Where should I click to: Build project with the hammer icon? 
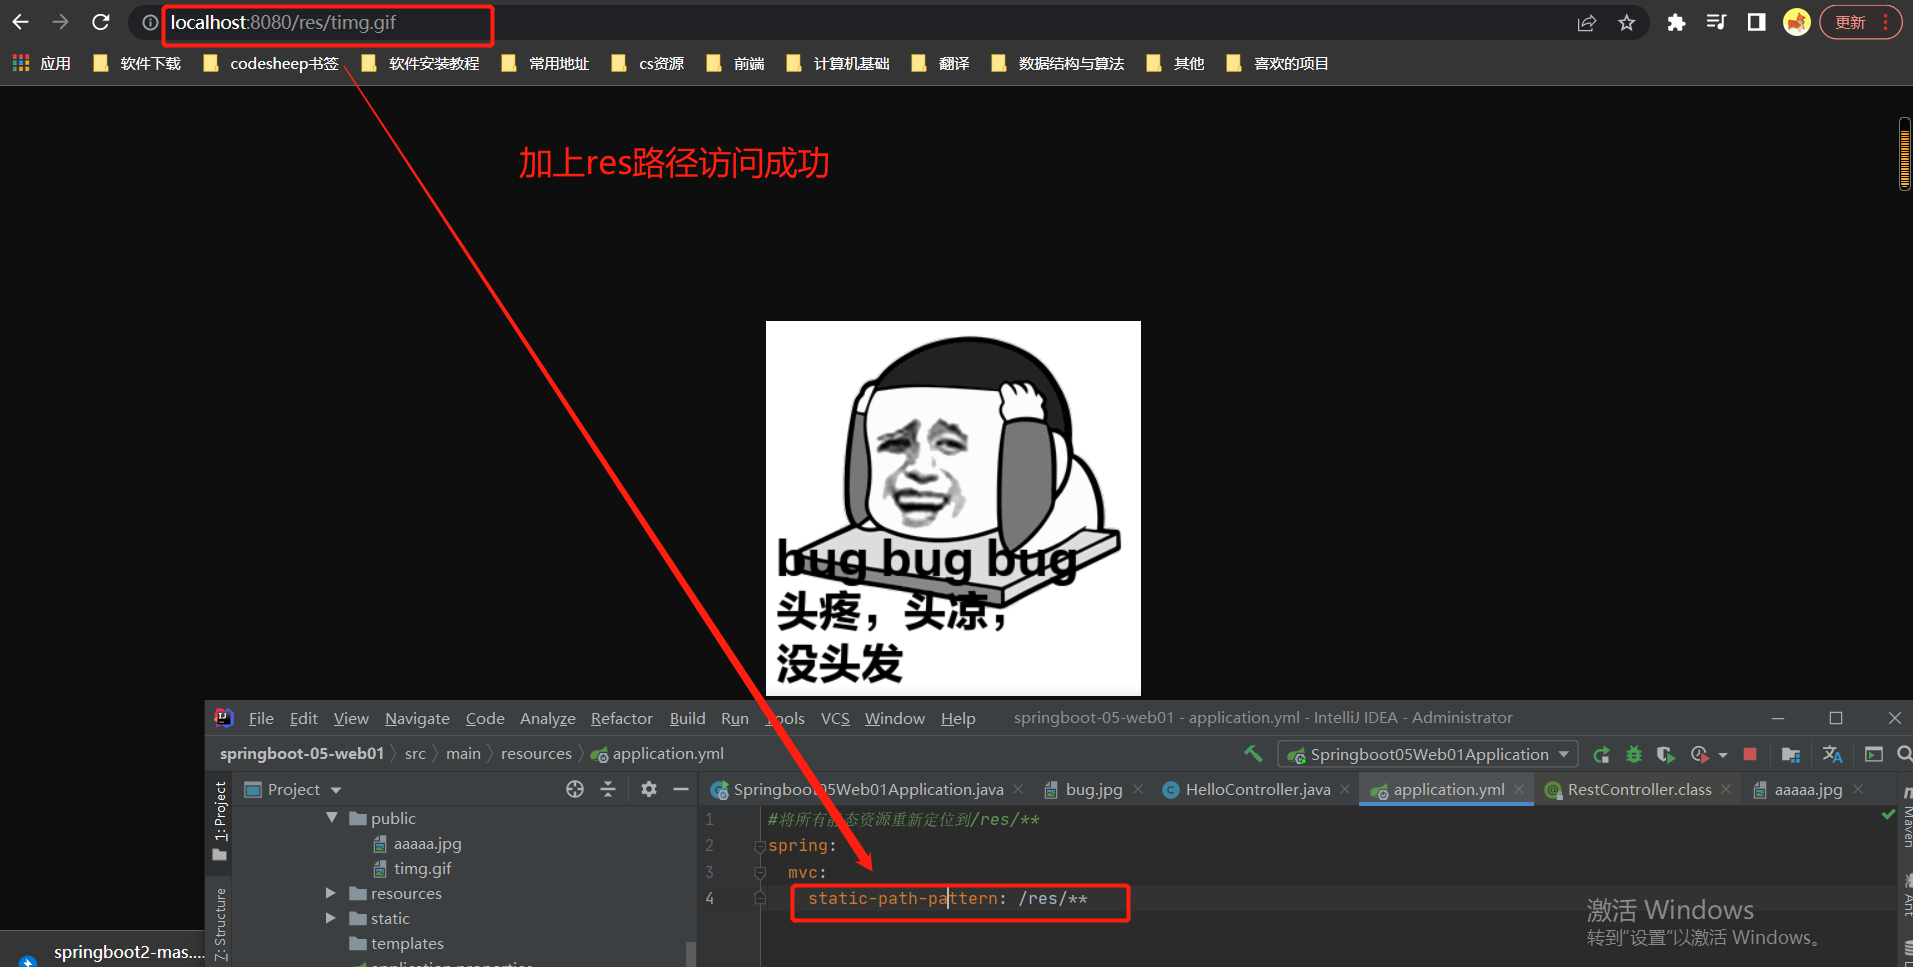point(1253,754)
